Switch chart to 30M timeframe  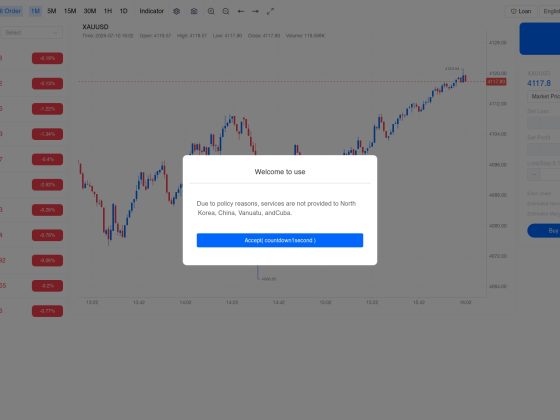click(90, 11)
